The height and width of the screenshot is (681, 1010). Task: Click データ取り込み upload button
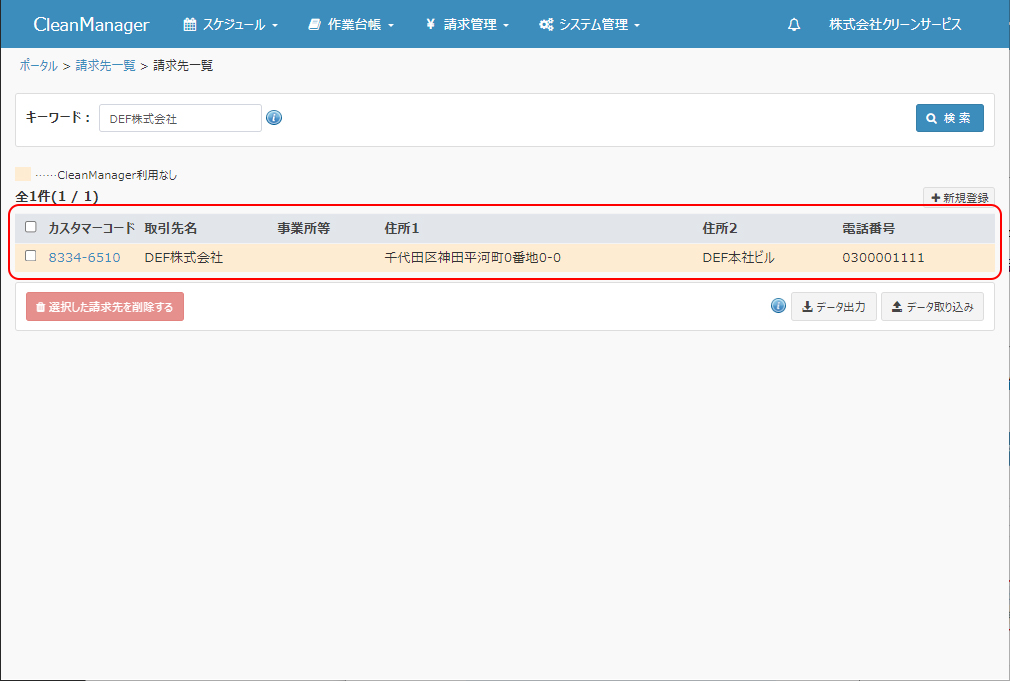pyautogui.click(x=932, y=307)
